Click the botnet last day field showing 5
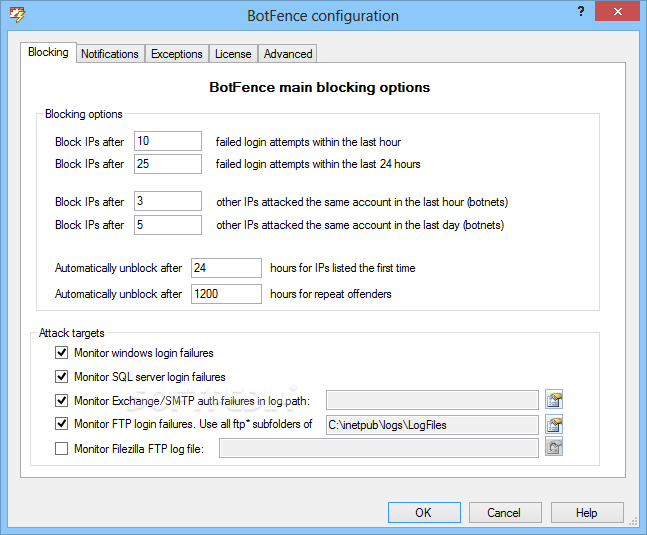 (x=168, y=225)
